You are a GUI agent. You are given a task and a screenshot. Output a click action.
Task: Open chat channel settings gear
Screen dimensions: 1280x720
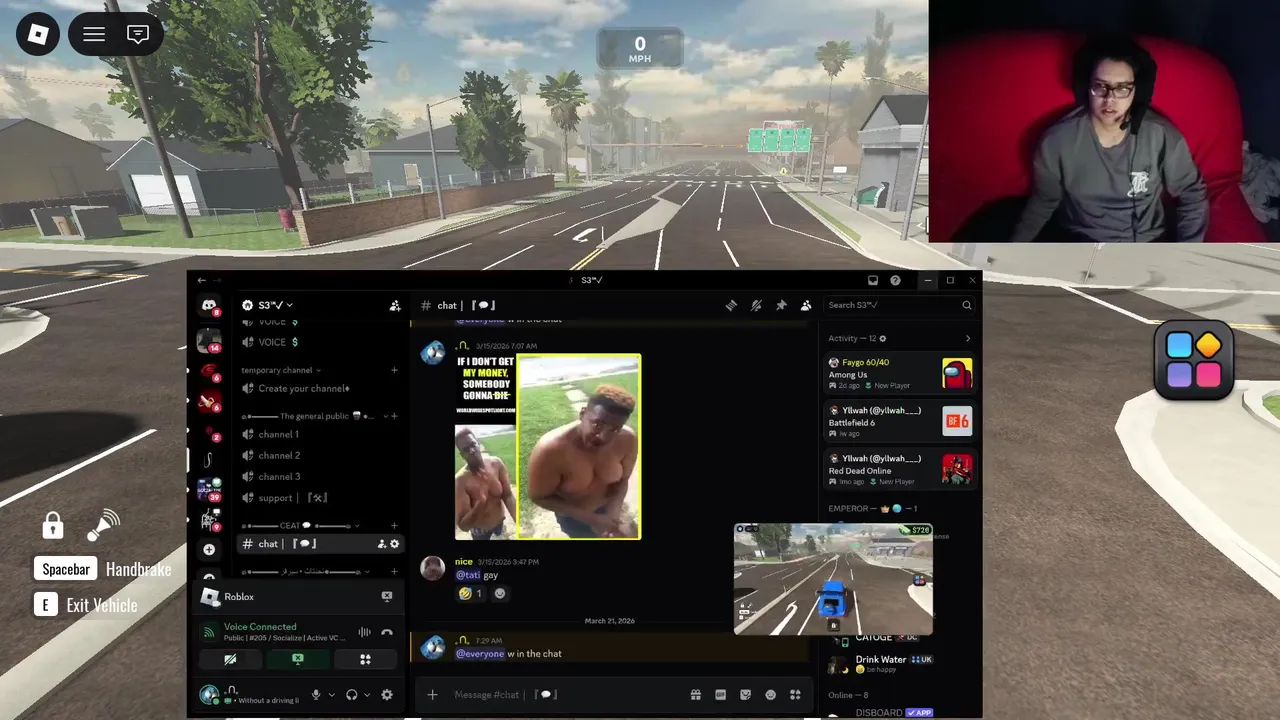395,544
